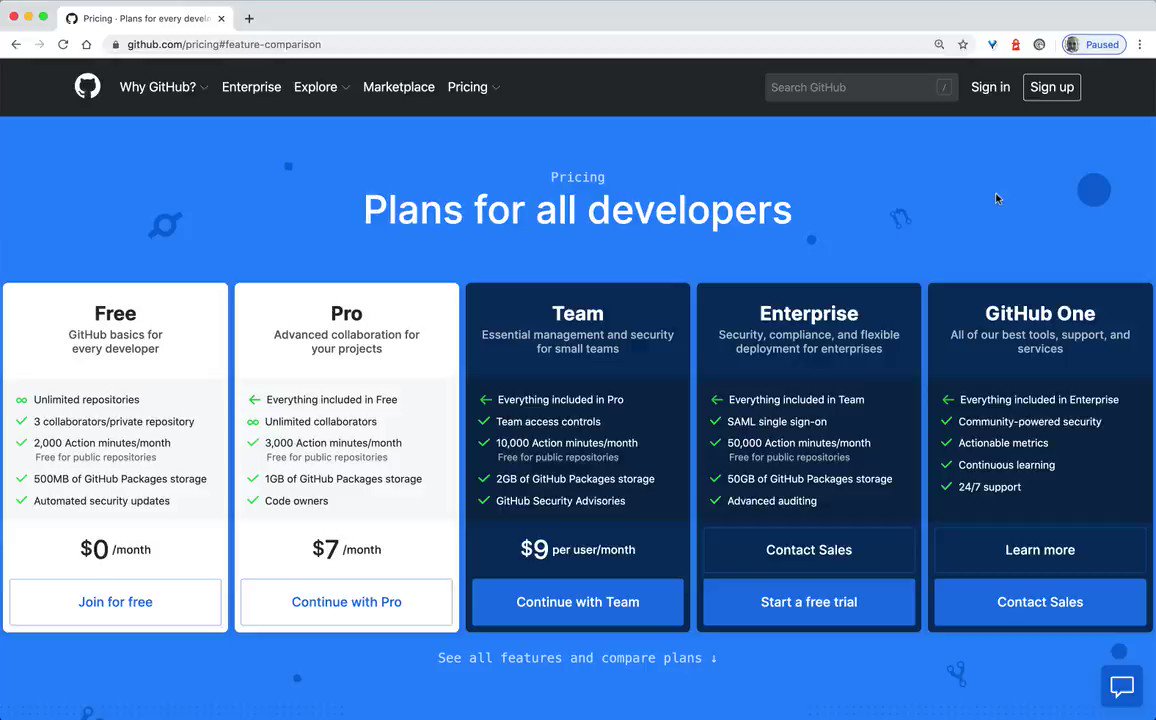
Task: Click the browser forward arrow
Action: 39,44
